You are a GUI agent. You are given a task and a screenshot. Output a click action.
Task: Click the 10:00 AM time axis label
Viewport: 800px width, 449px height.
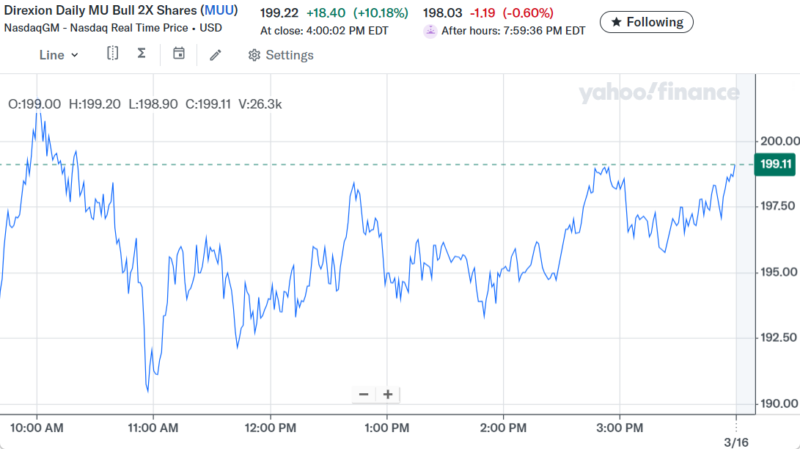tap(37, 427)
